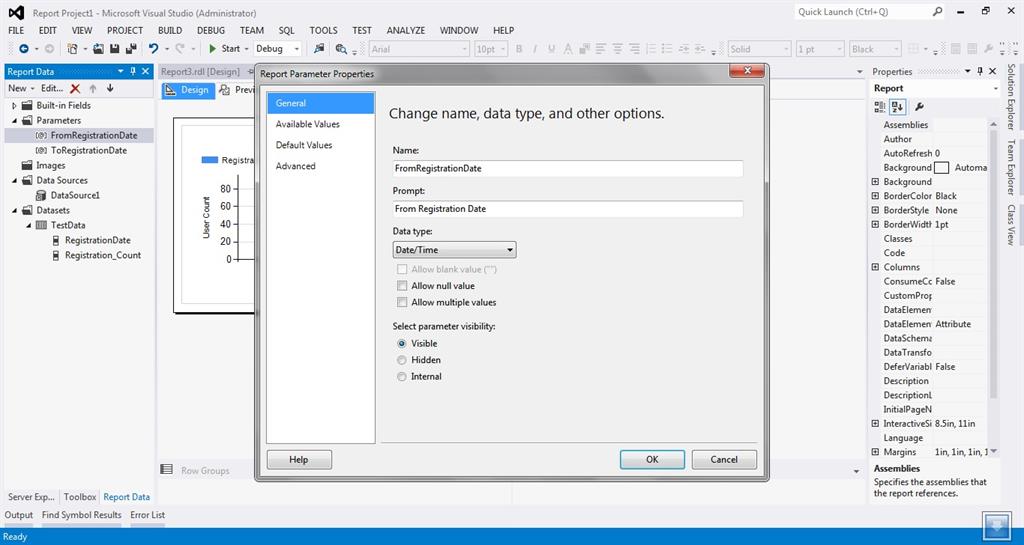Open the Debug configuration dropdown
Viewport: 1024px width, 545px height.
(x=278, y=48)
